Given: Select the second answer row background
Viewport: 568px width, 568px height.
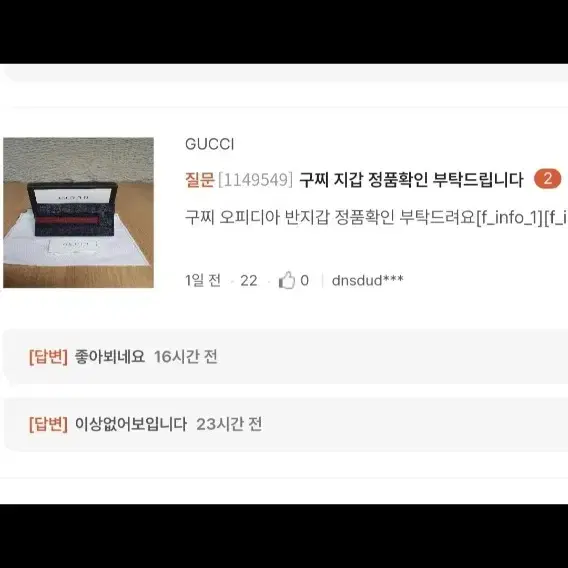Looking at the screenshot, I should (286, 425).
